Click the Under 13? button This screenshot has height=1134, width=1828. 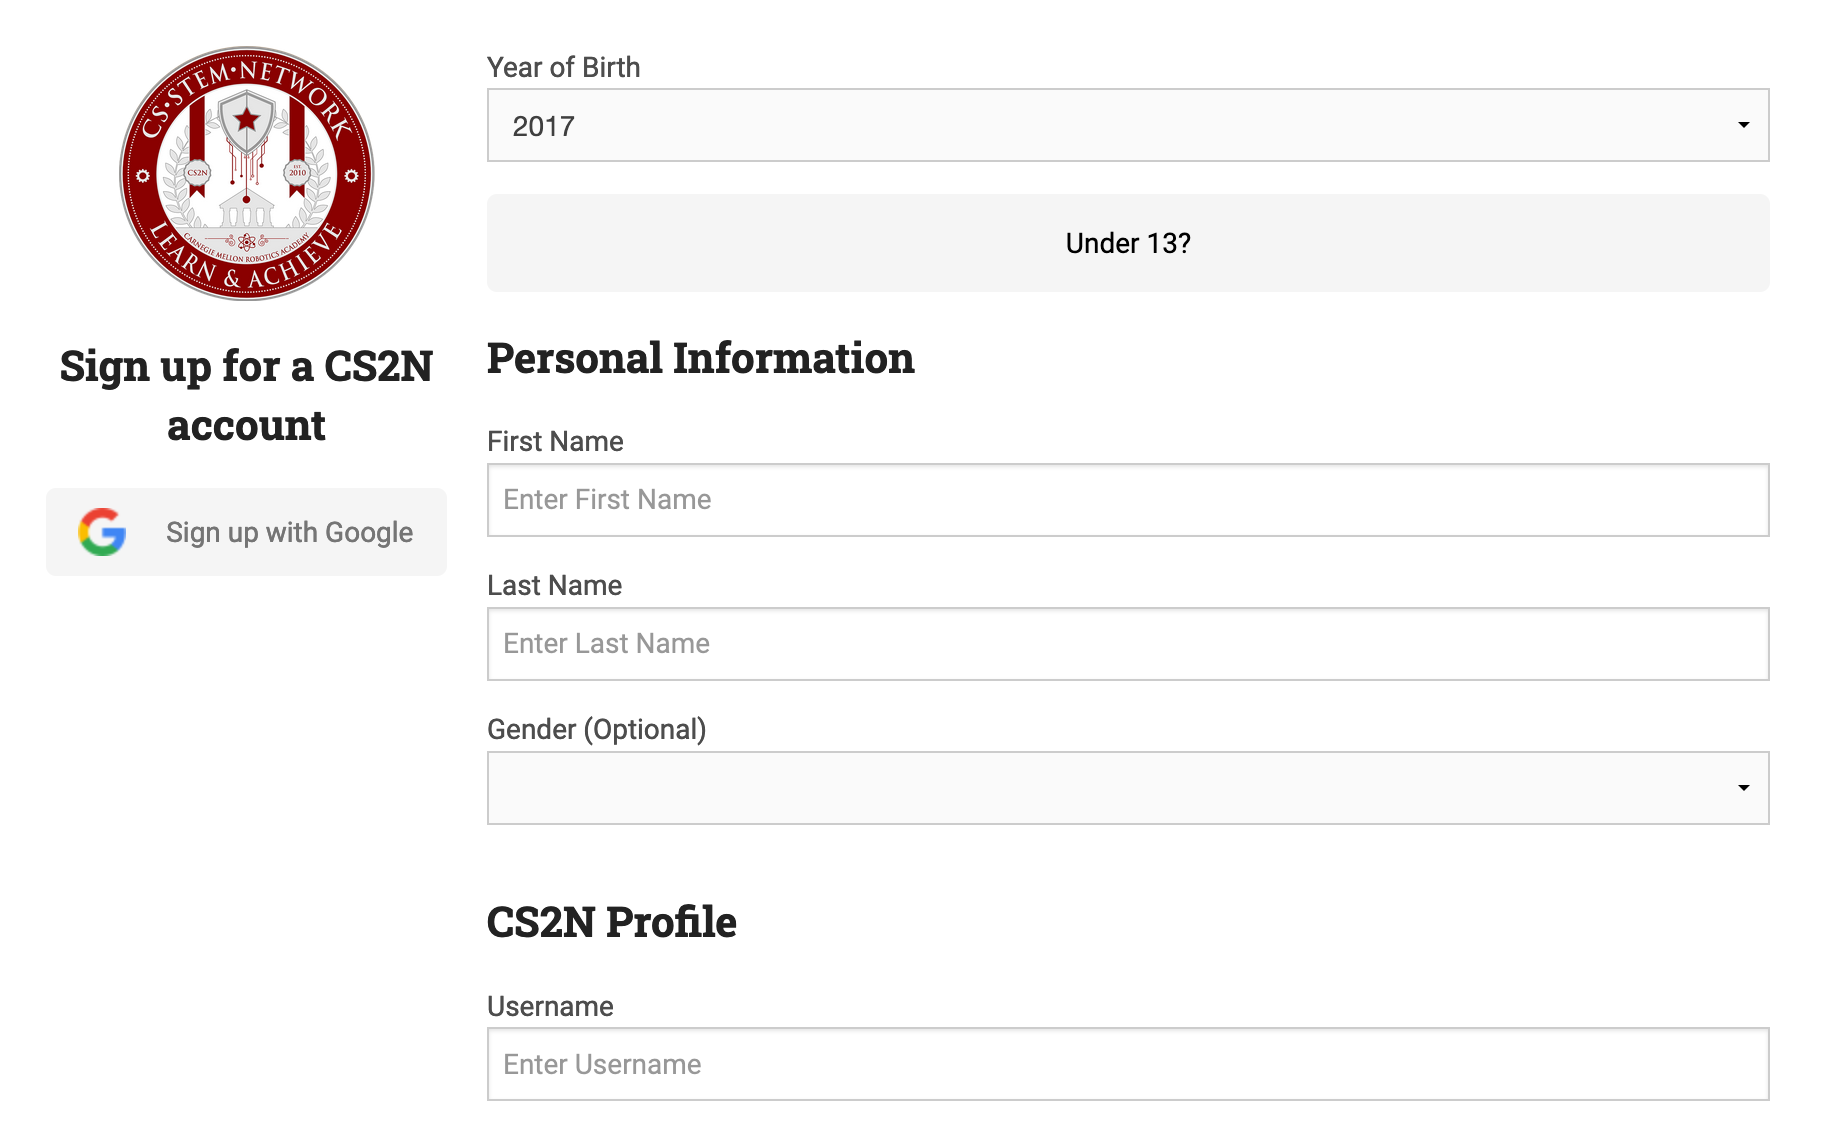tap(1128, 243)
